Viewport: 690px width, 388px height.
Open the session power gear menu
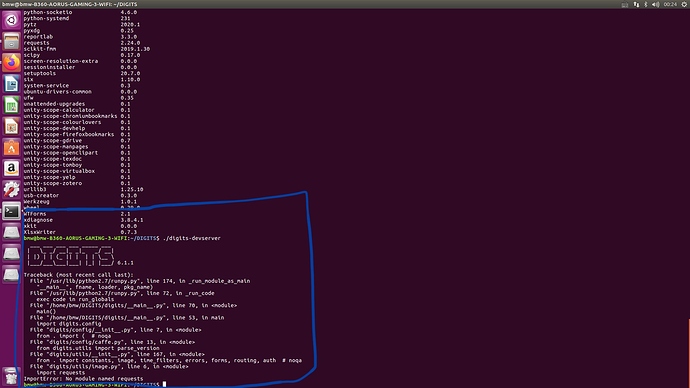point(684,4)
